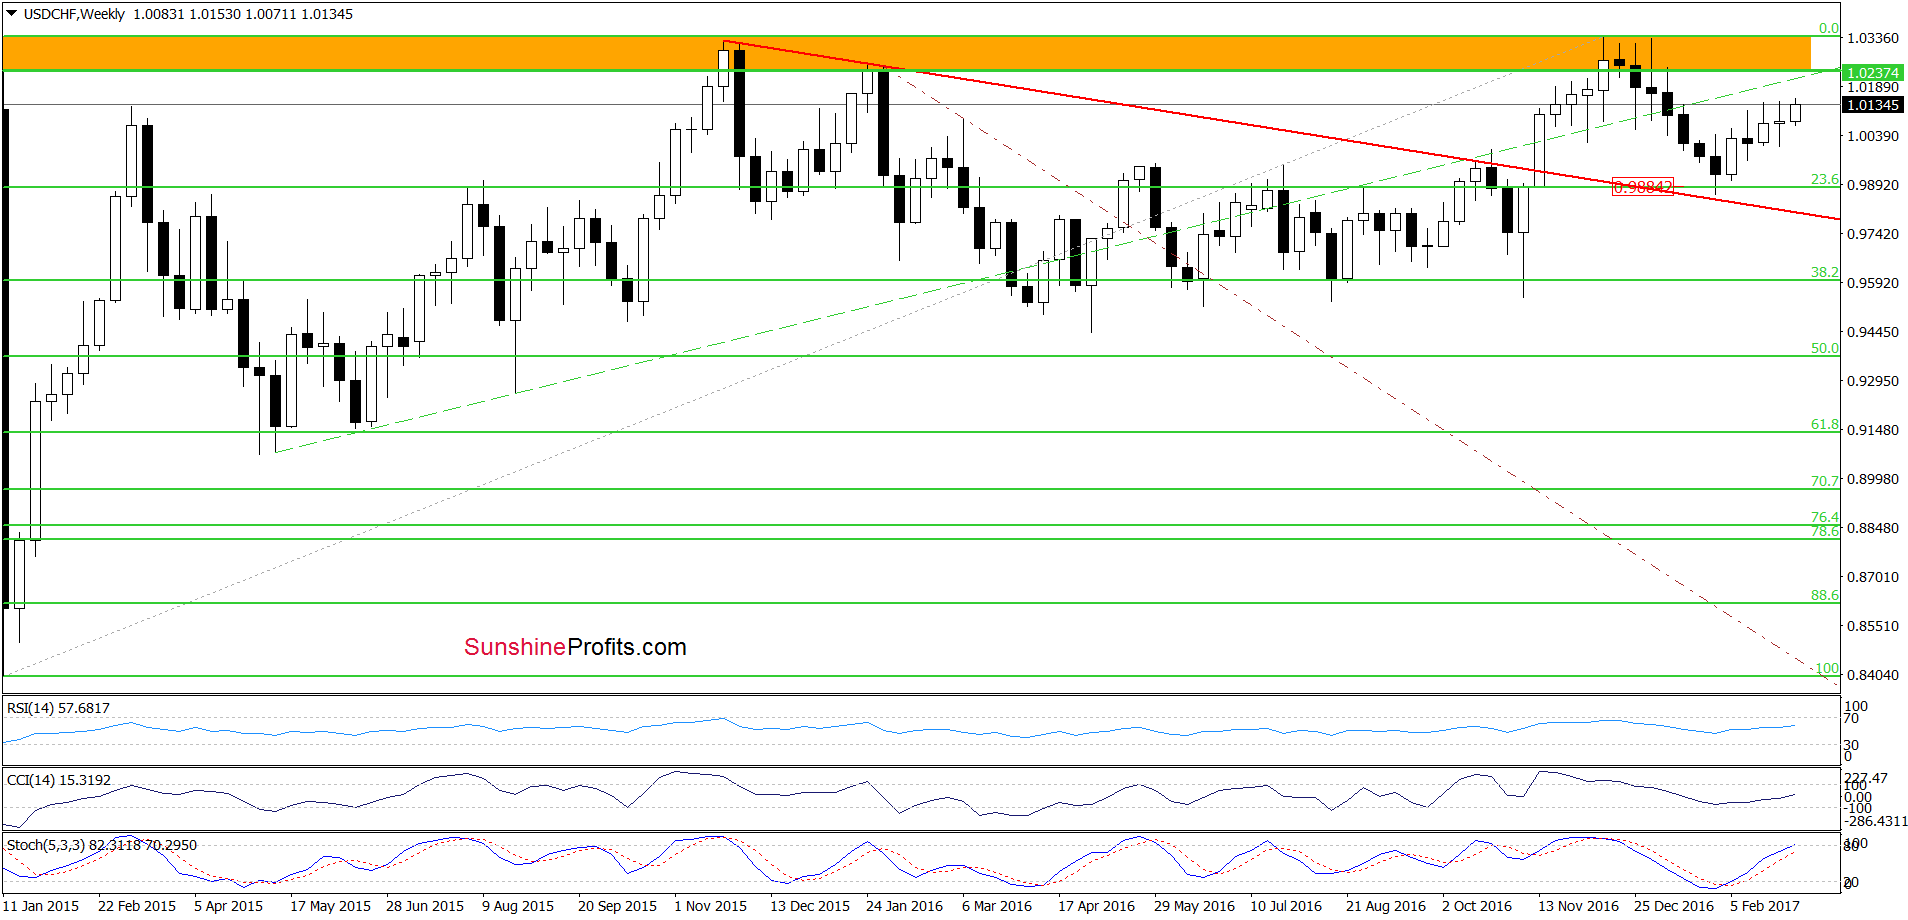Click the CCI scale value -286.4311
The image size is (1908, 920).
click(x=1876, y=821)
